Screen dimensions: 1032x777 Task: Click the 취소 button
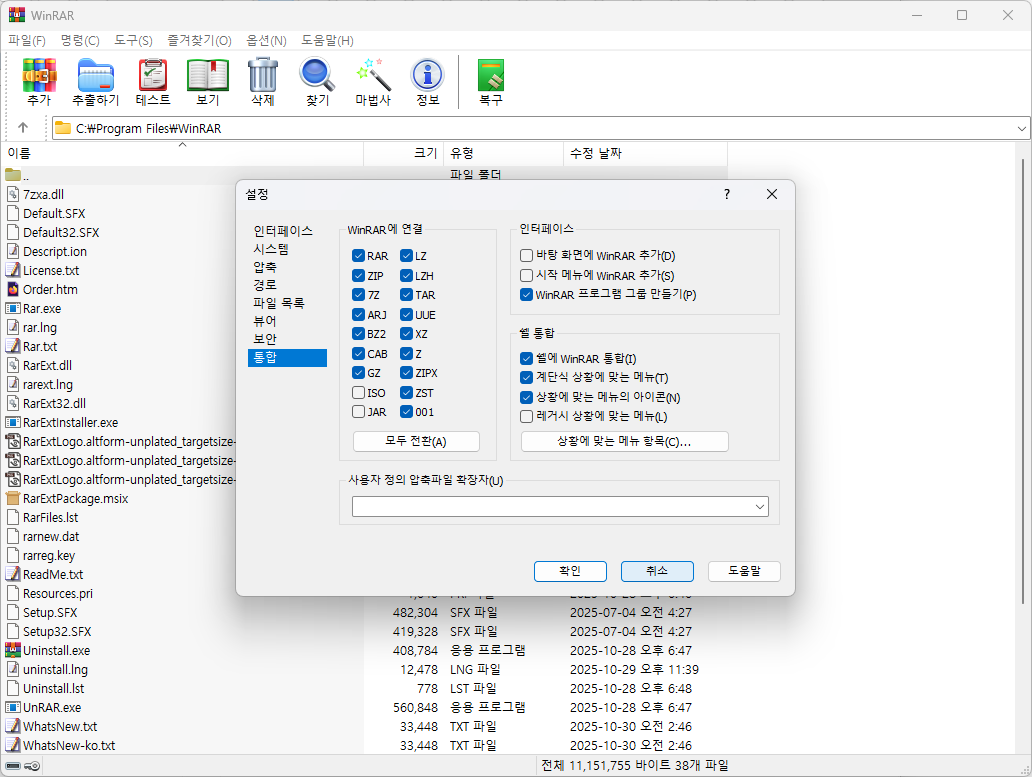click(657, 571)
